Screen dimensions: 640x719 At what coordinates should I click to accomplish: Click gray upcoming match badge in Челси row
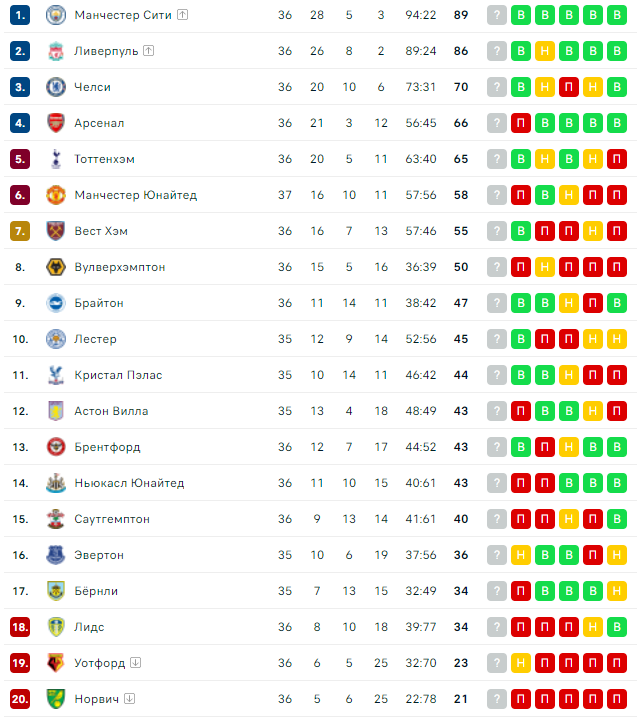tap(497, 87)
